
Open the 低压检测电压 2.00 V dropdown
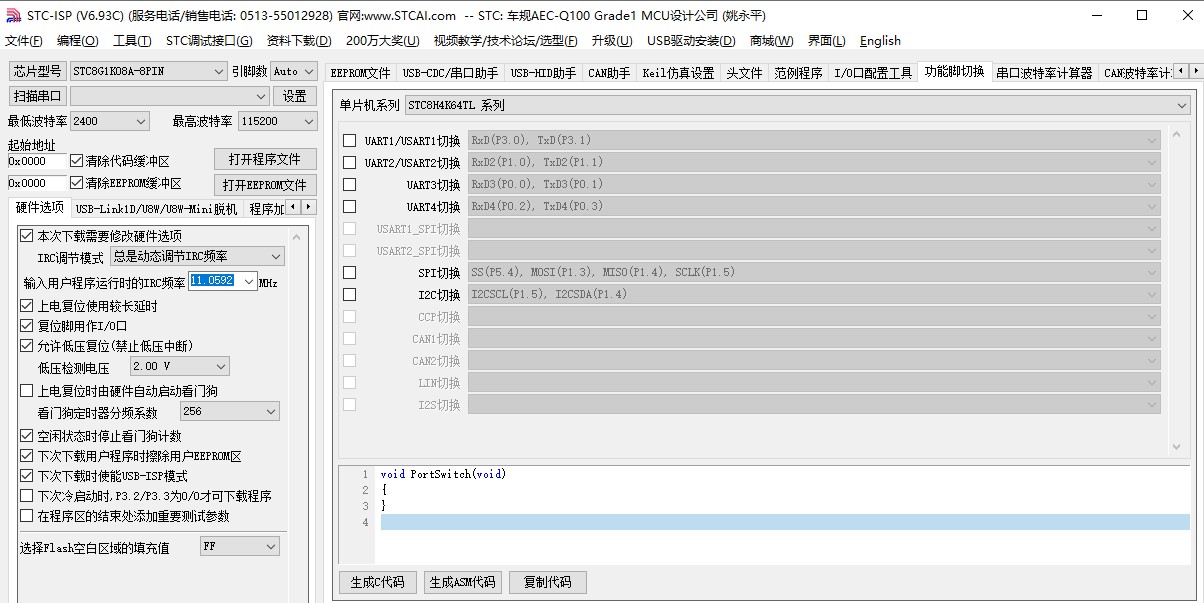[x=180, y=367]
